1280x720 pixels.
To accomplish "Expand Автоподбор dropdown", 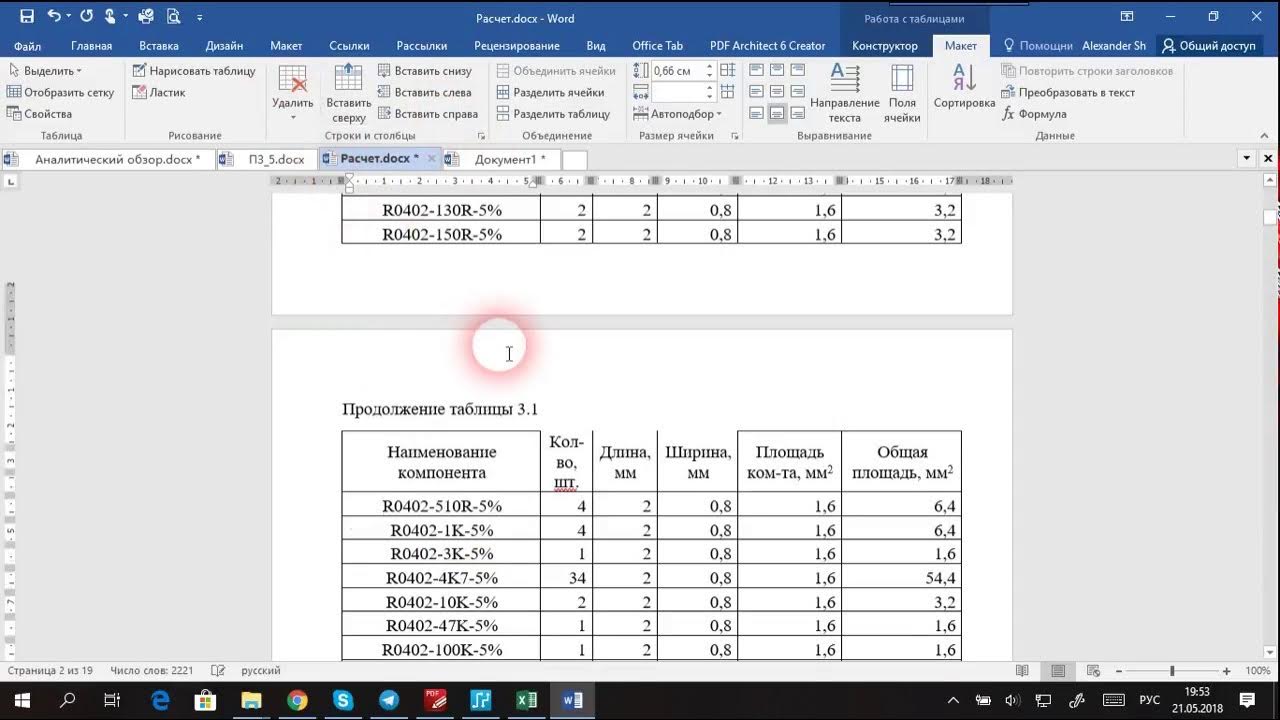I will click(x=678, y=114).
